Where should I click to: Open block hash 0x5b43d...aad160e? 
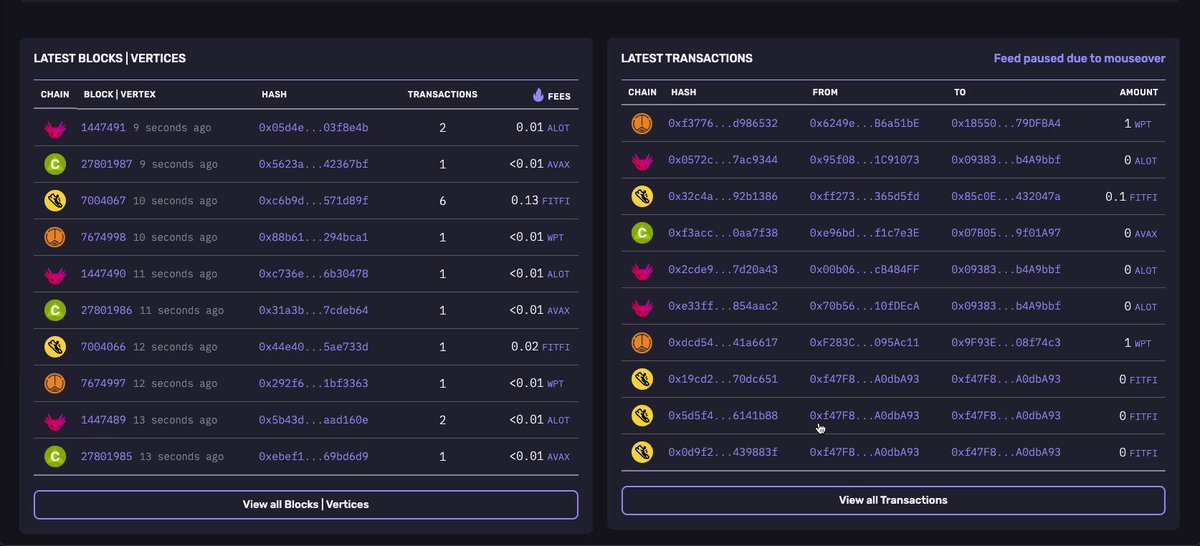[x=314, y=420]
